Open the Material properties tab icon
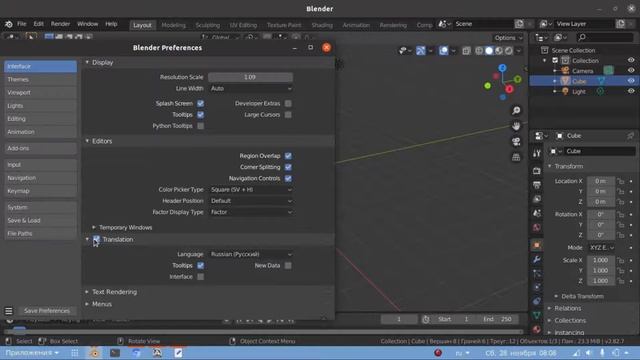The height and width of the screenshot is (360, 640). click(537, 329)
